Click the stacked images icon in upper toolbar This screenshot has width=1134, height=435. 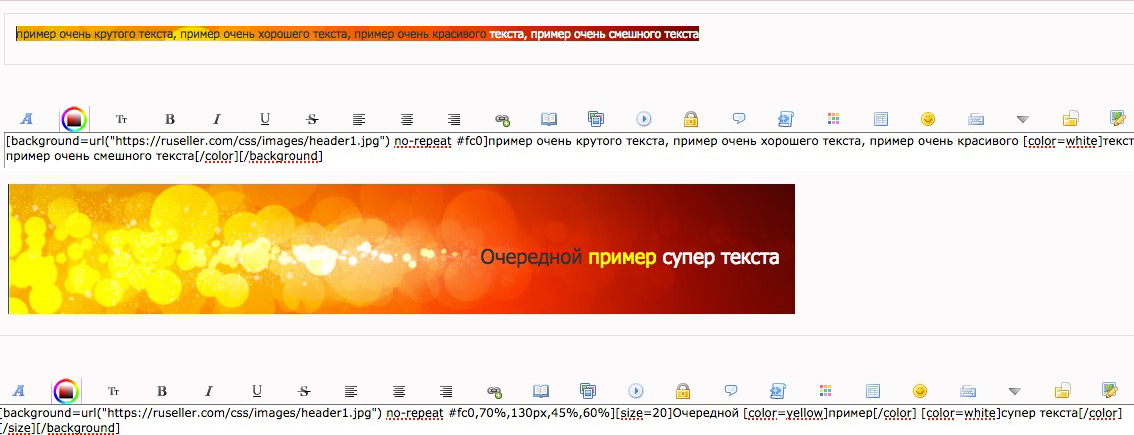click(x=596, y=119)
